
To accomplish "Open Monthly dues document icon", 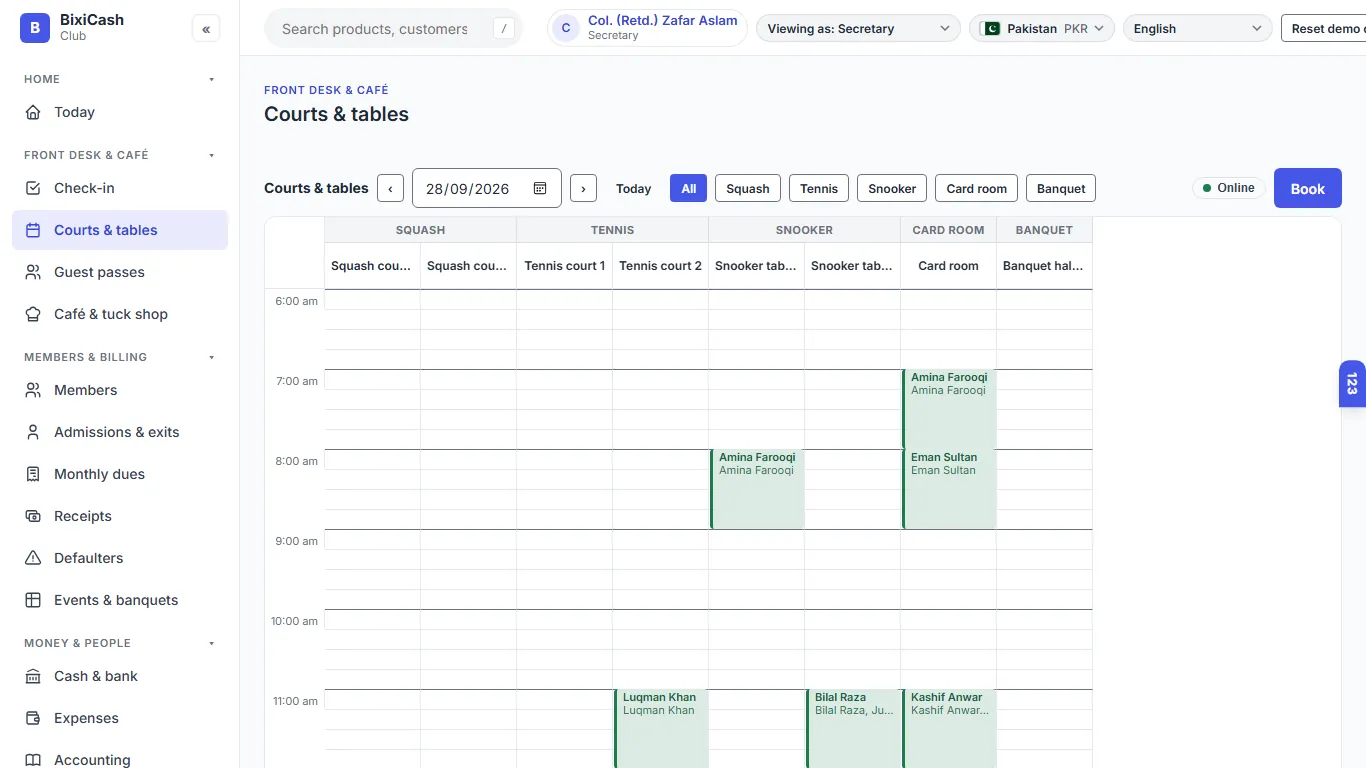I will coord(33,474).
